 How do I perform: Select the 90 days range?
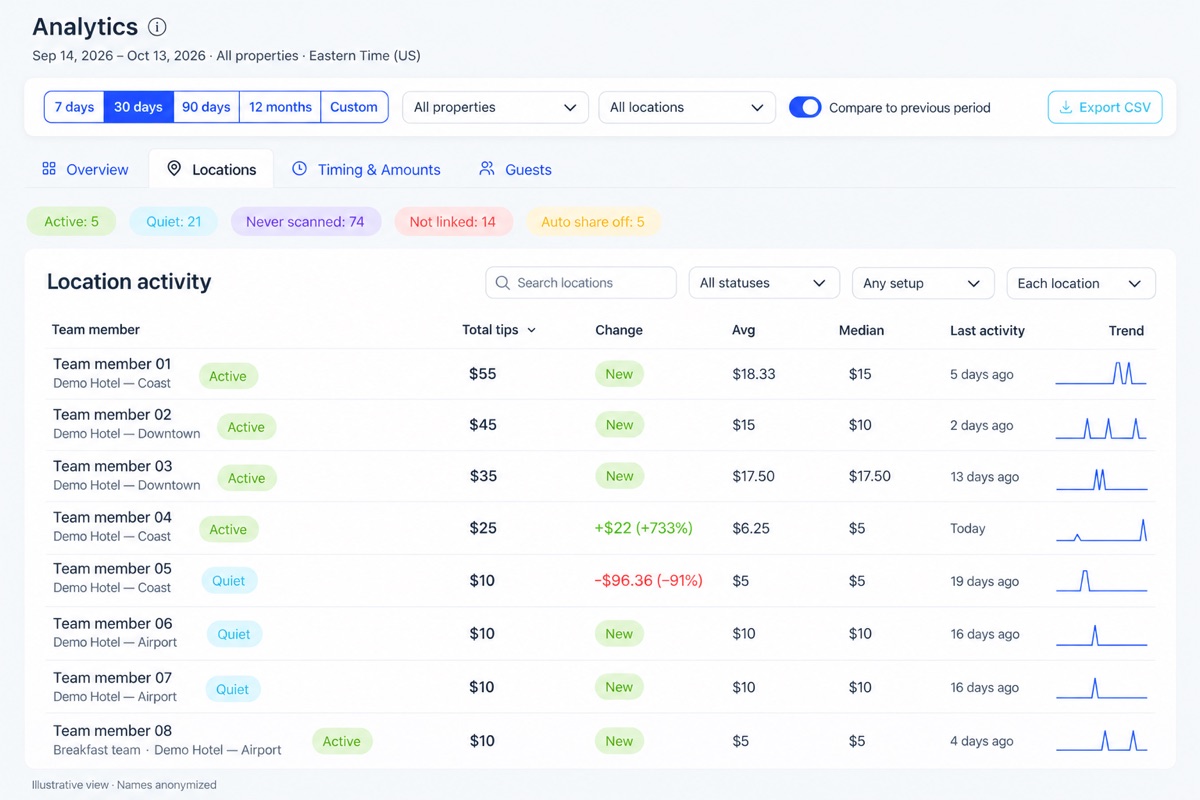(207, 107)
